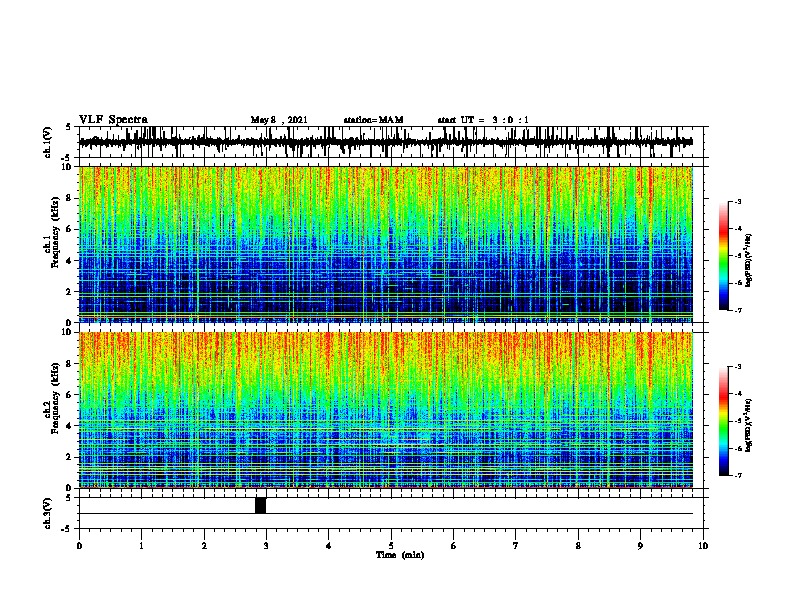Click the "ch.1(V)" axis label
The image size is (792, 612).
tap(47, 142)
